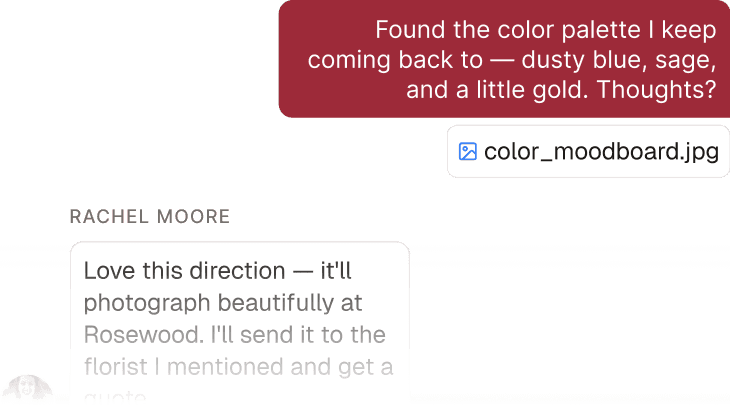Click the word "keep" in sent message
This screenshot has width=730, height=406.
click(x=689, y=31)
